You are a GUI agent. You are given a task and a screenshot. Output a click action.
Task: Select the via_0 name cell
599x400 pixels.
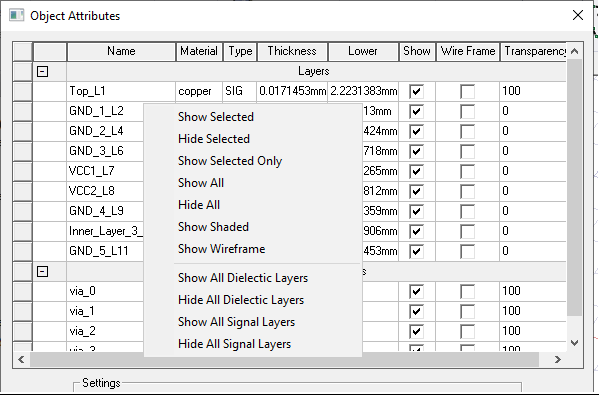pos(105,291)
